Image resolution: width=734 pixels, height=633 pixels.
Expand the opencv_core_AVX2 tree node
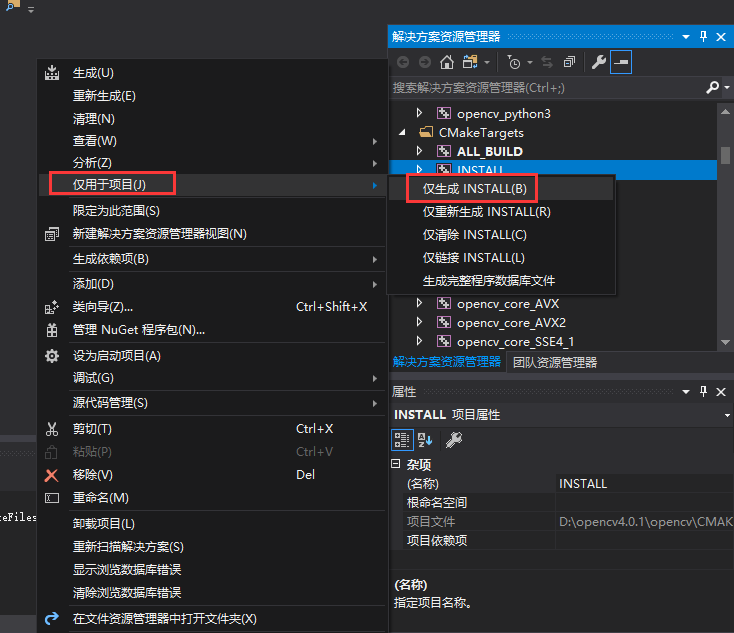click(x=419, y=322)
